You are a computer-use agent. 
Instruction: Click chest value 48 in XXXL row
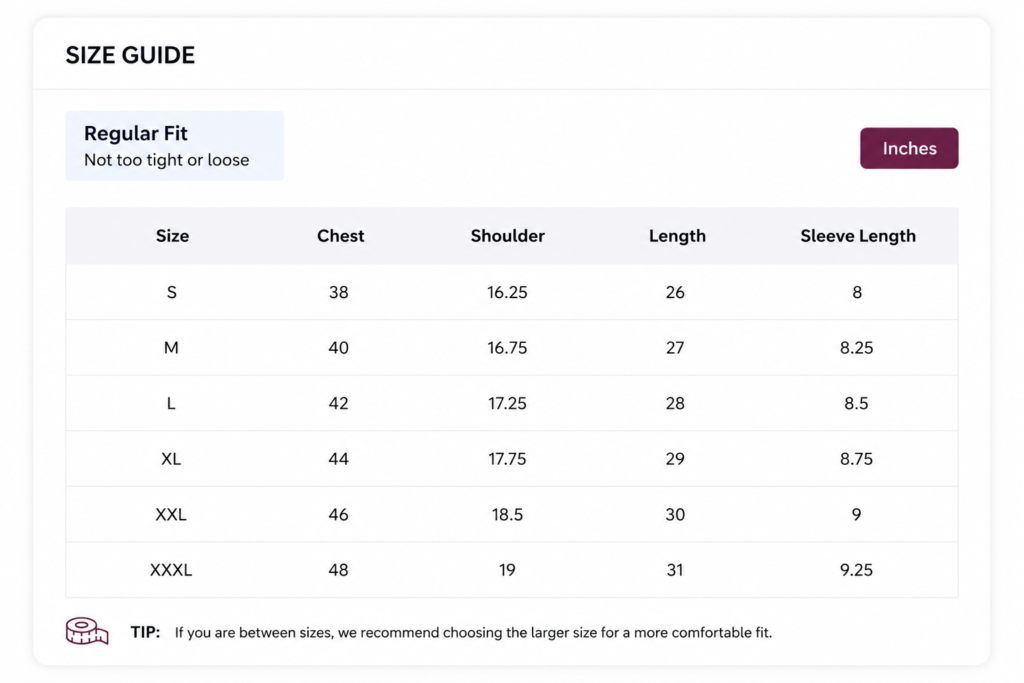tap(338, 569)
